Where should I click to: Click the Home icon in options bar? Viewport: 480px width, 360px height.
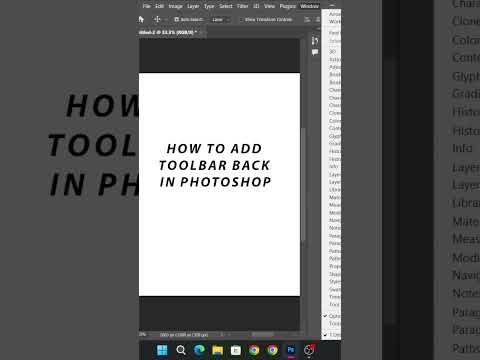click(x=141, y=19)
